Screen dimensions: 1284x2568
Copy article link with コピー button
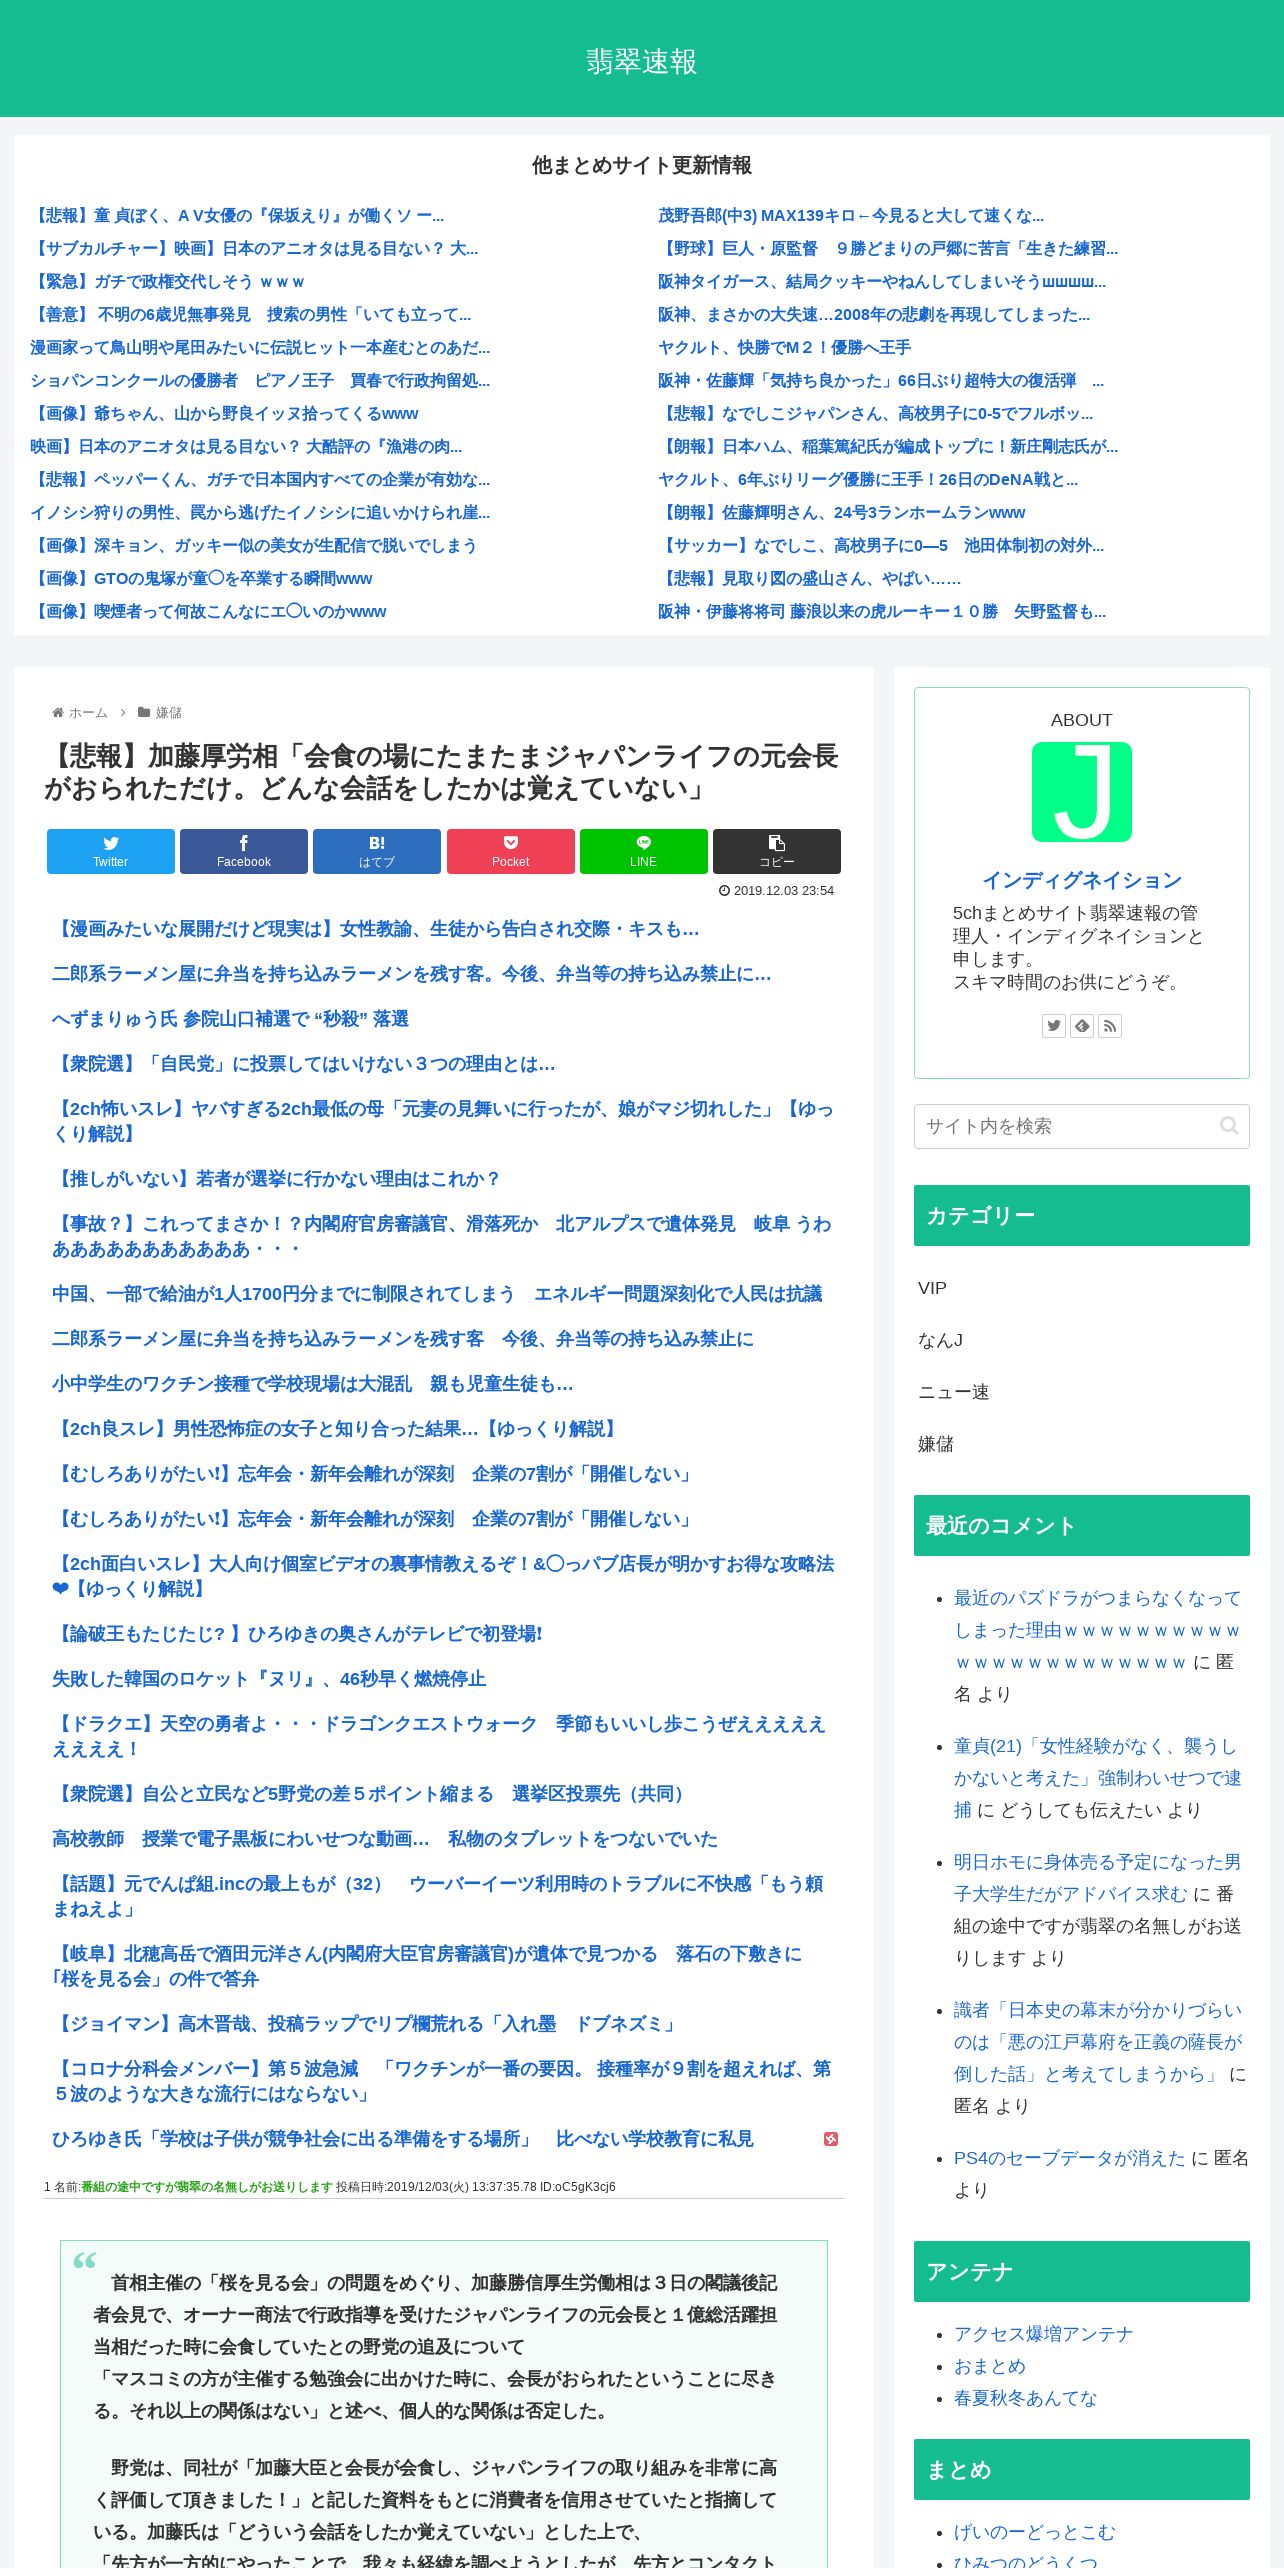point(777,851)
